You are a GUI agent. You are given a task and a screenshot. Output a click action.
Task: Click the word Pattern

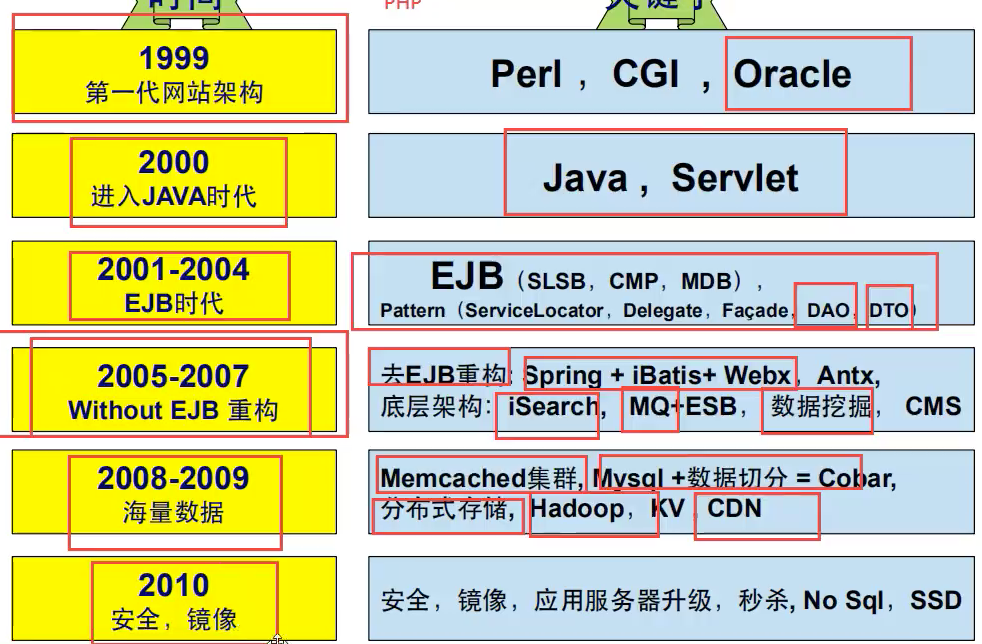coord(413,311)
